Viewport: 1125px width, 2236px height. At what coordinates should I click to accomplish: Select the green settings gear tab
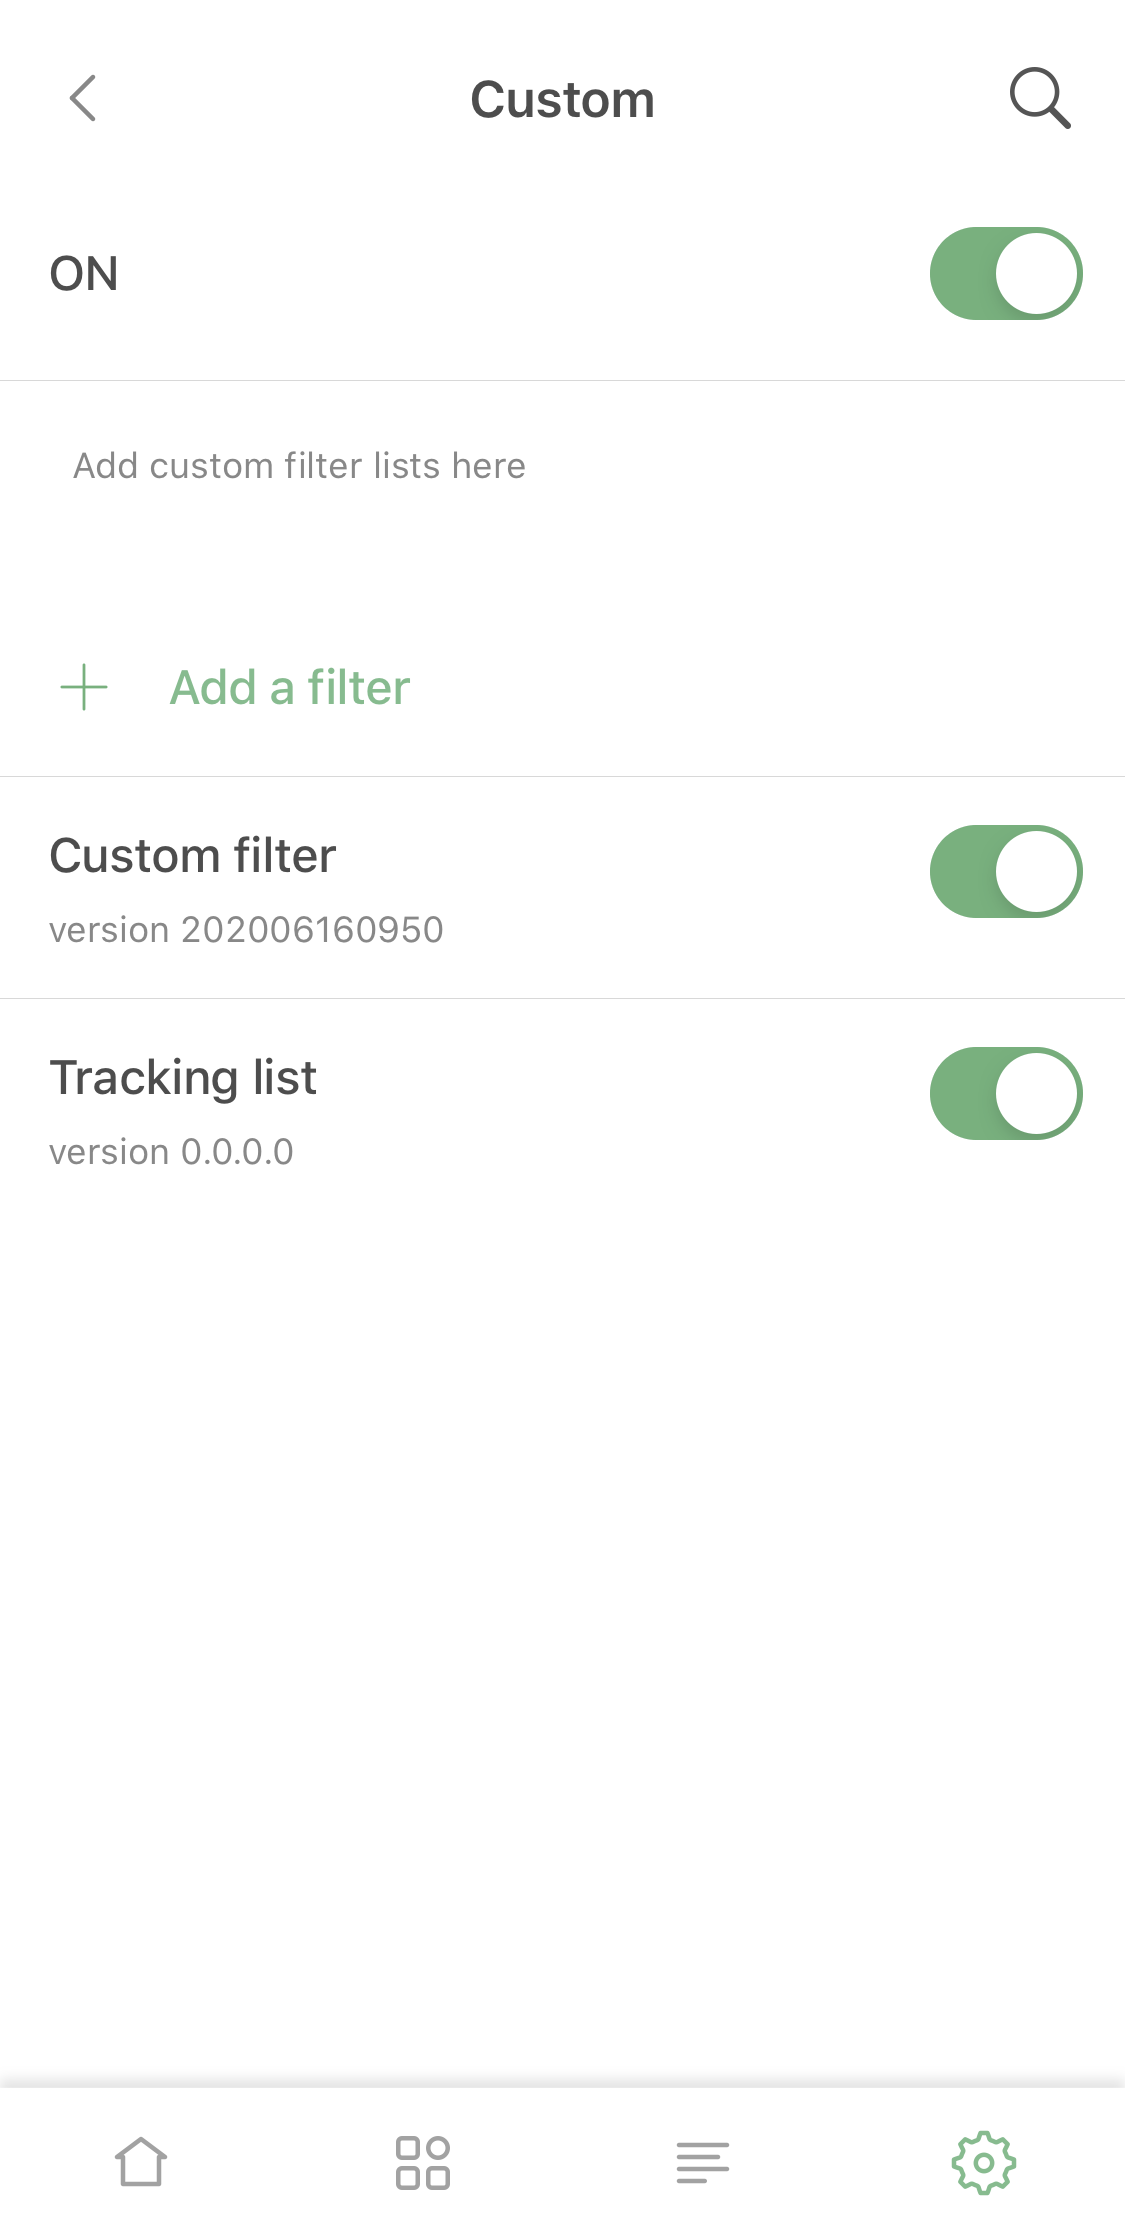tap(984, 2162)
